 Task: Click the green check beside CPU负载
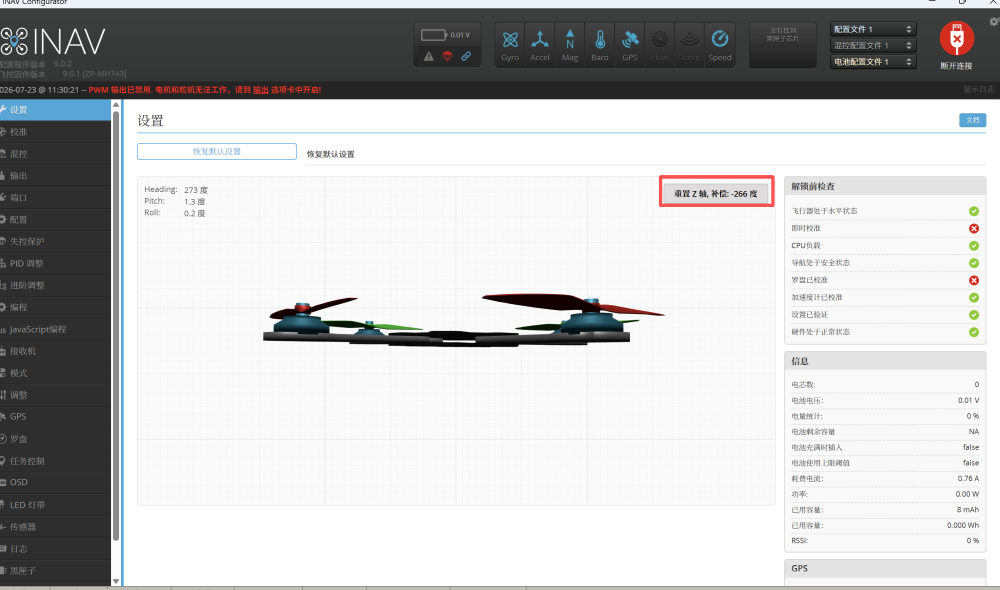974,246
